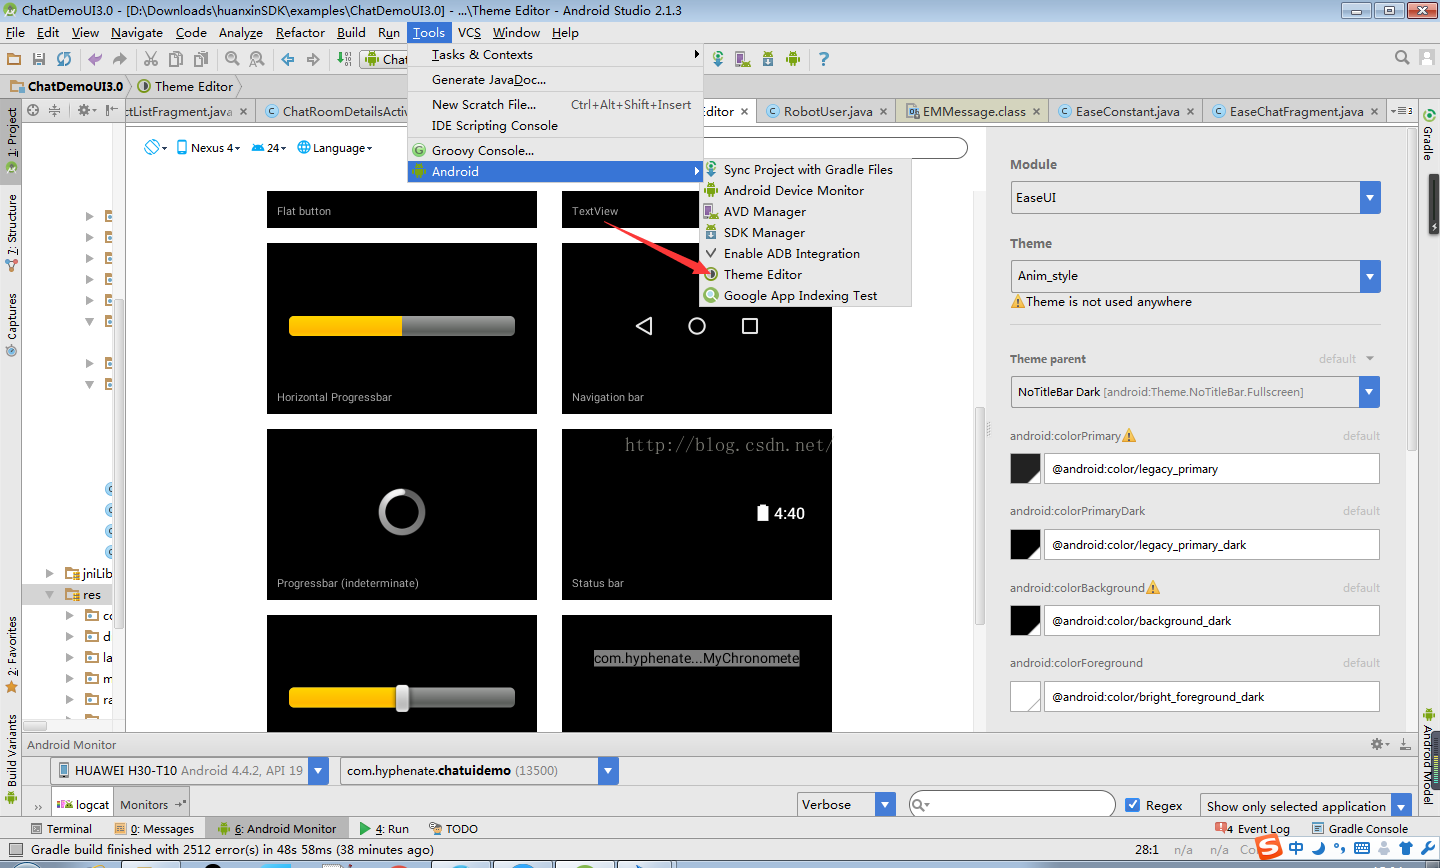1440x868 pixels.
Task: Click the Save All floppy-disk icon
Action: click(x=39, y=59)
